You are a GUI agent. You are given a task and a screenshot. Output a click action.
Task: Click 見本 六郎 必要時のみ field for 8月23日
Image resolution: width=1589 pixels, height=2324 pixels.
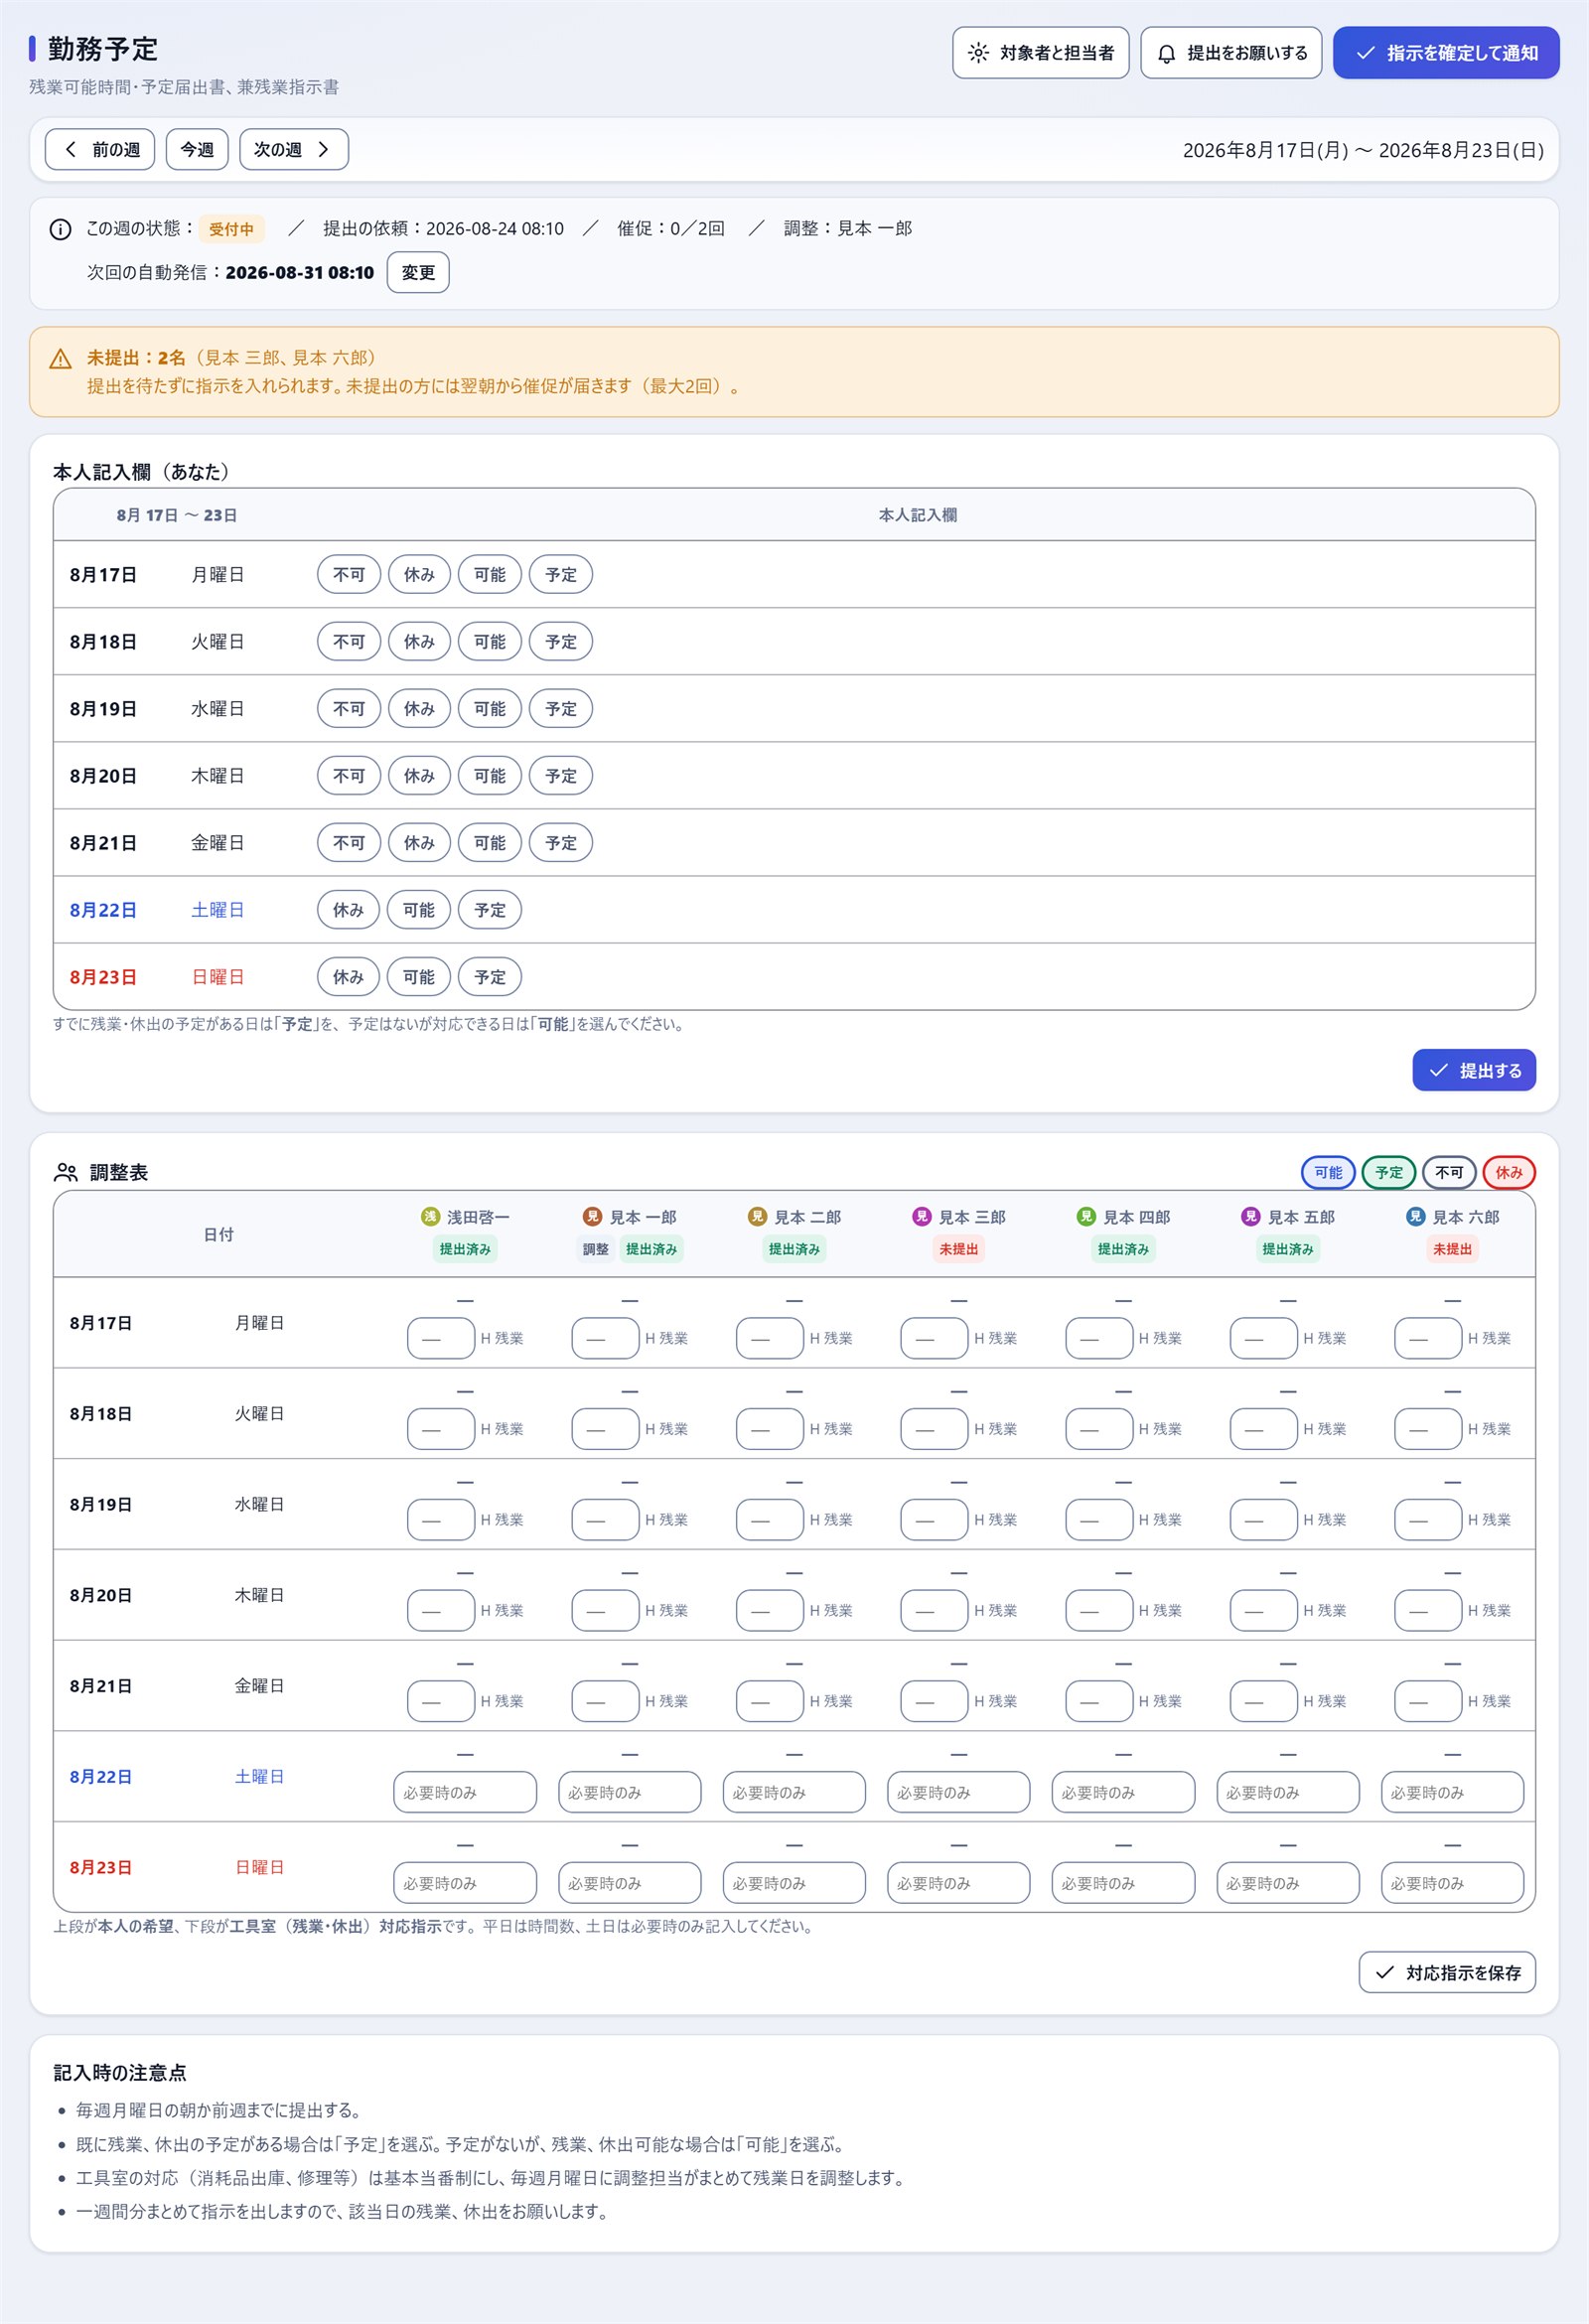point(1452,1883)
